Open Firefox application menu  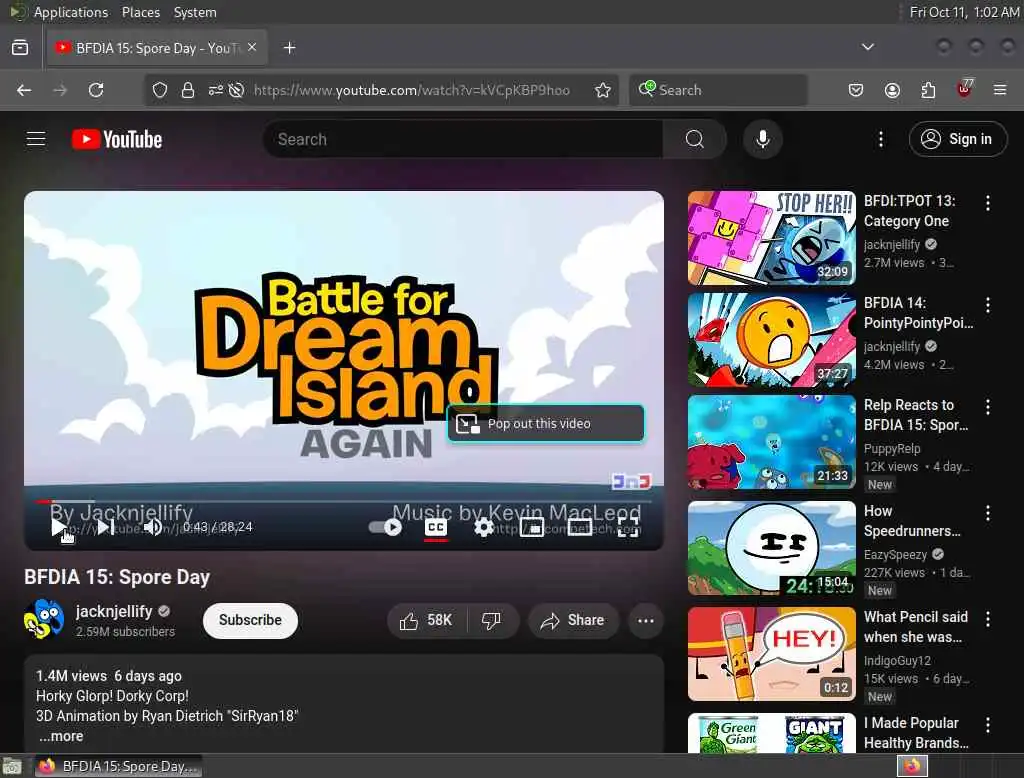pos(1000,90)
